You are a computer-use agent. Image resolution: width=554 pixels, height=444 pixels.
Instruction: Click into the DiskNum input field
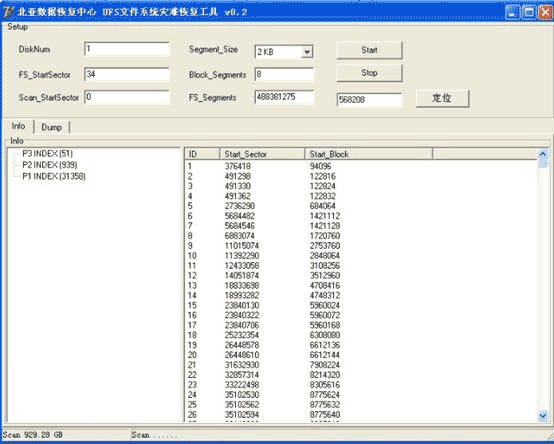tap(127, 49)
